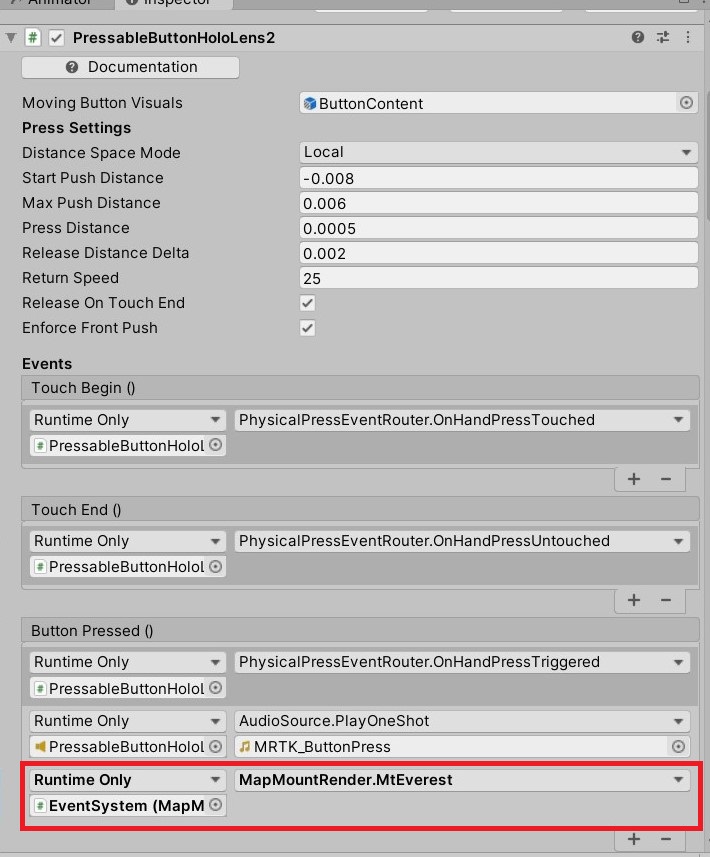Open AudioSource.PlayOneShot function dropdown
The height and width of the screenshot is (857, 710).
click(462, 721)
